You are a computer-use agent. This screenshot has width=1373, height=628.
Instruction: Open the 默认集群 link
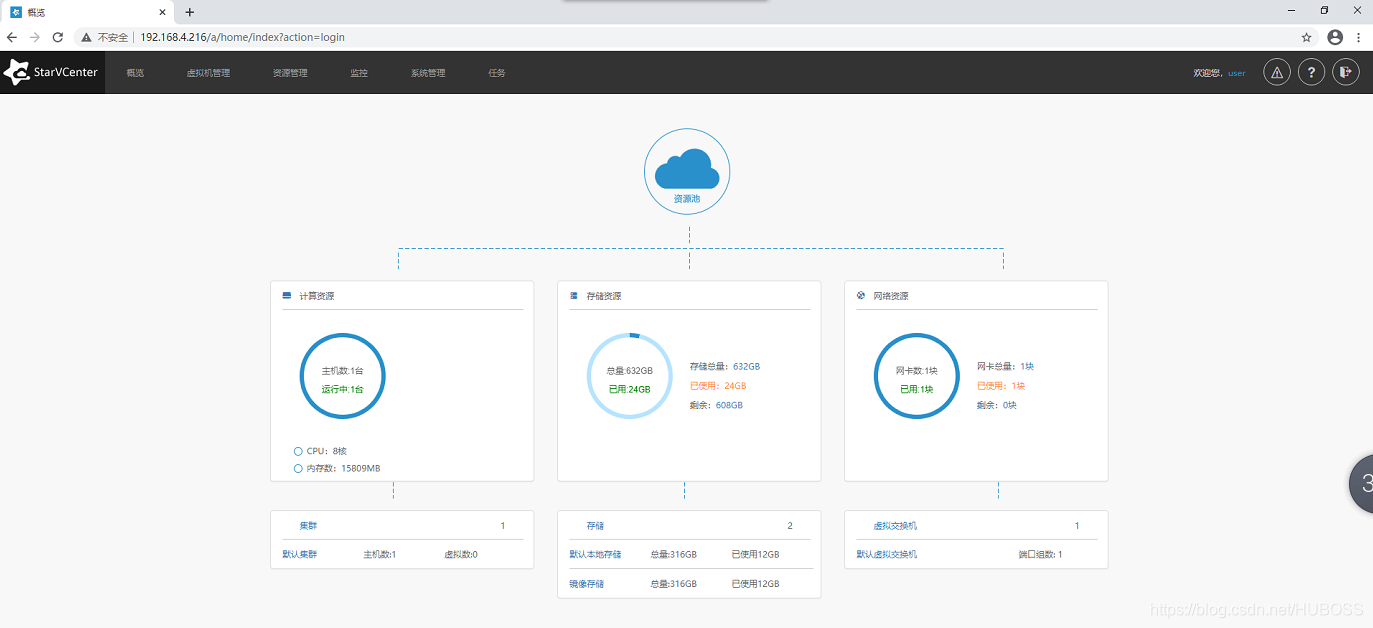299,554
